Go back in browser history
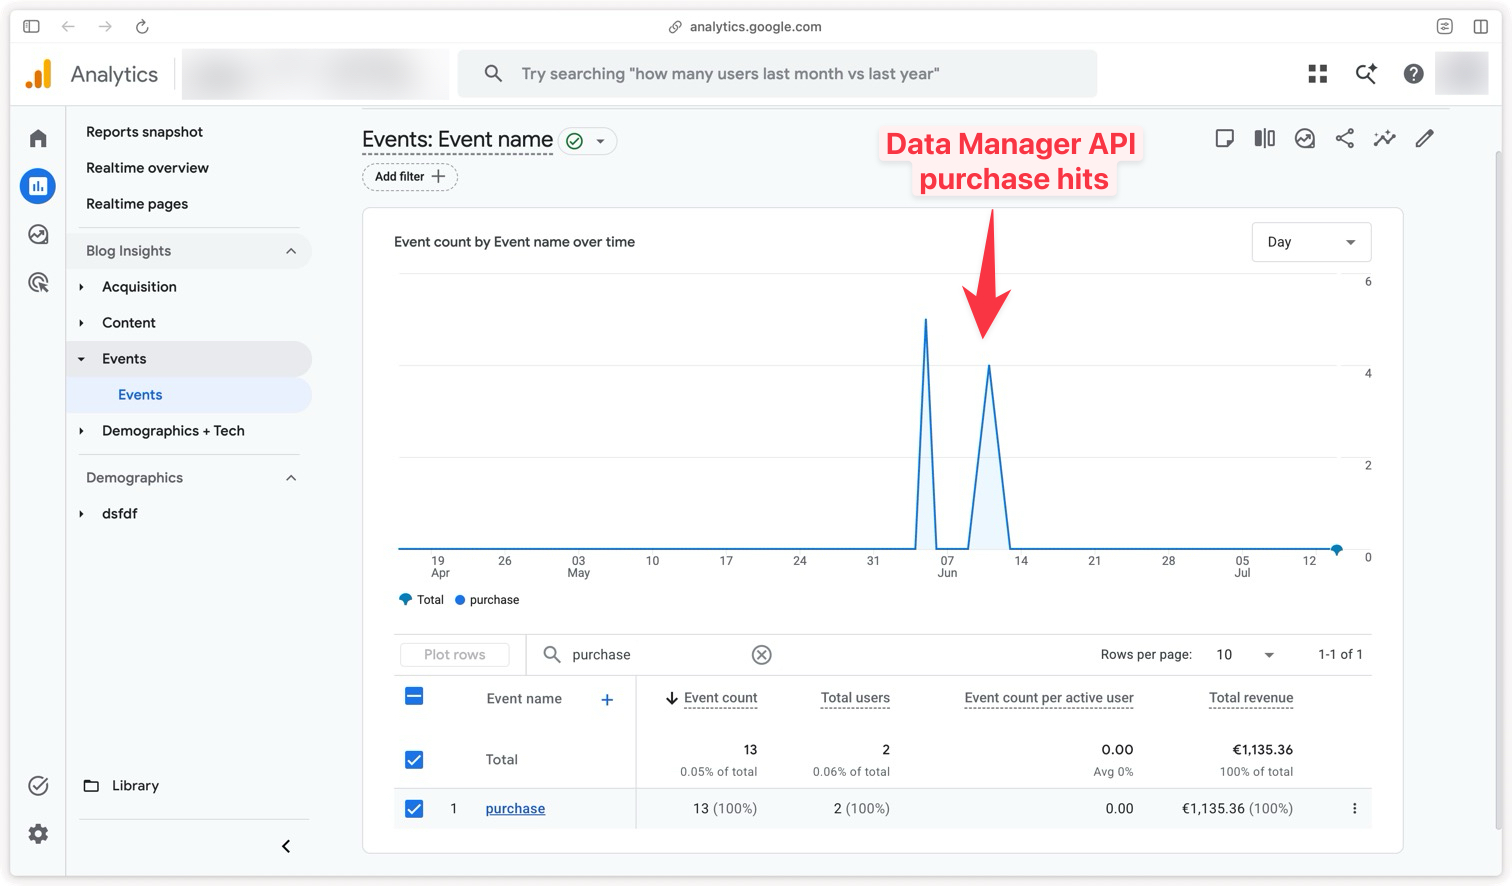This screenshot has height=886, width=1512. point(68,27)
